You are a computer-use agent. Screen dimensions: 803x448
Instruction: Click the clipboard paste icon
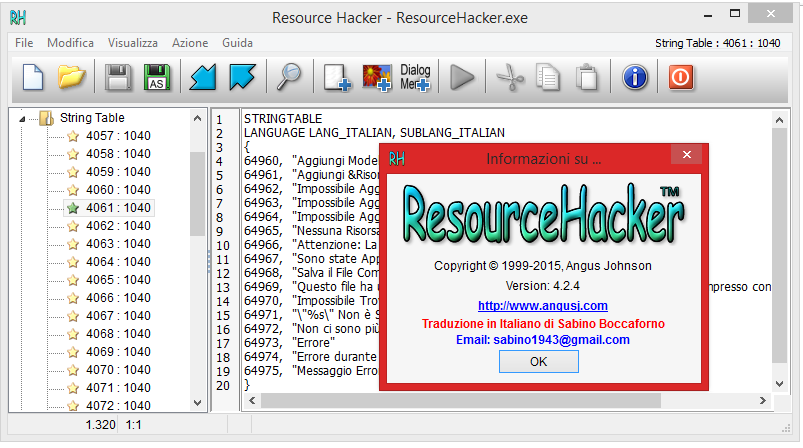587,78
